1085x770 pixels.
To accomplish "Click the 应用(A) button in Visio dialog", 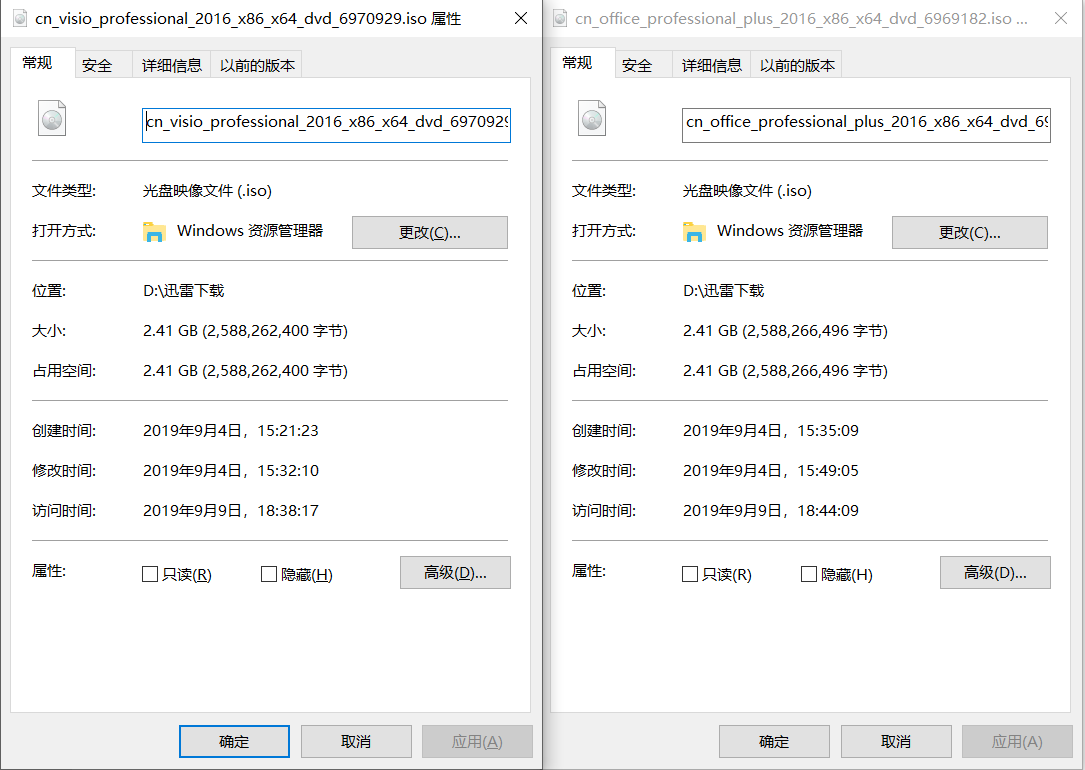I will click(477, 741).
